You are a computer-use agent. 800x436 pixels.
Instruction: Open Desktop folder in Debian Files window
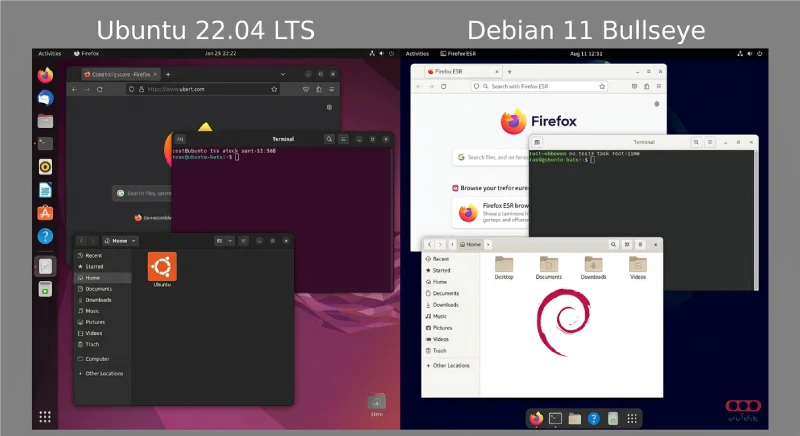click(x=504, y=268)
